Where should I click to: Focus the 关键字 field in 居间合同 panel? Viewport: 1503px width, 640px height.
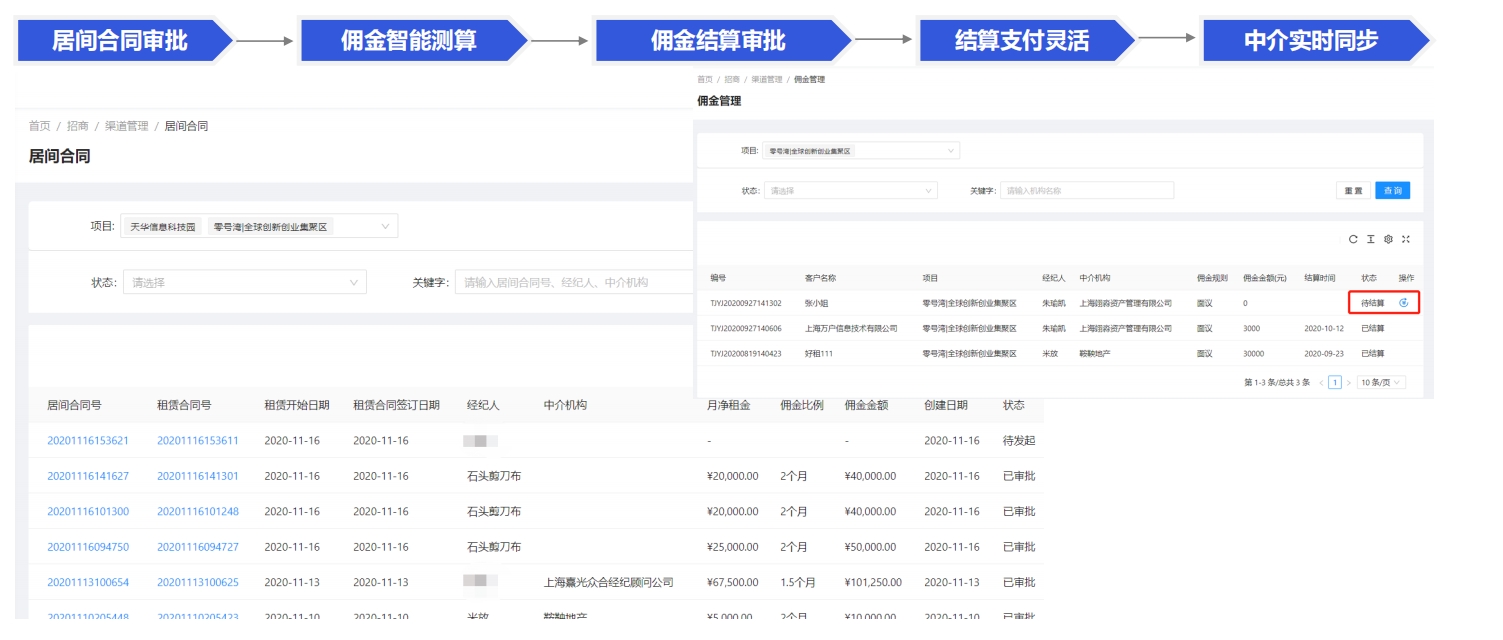click(574, 283)
